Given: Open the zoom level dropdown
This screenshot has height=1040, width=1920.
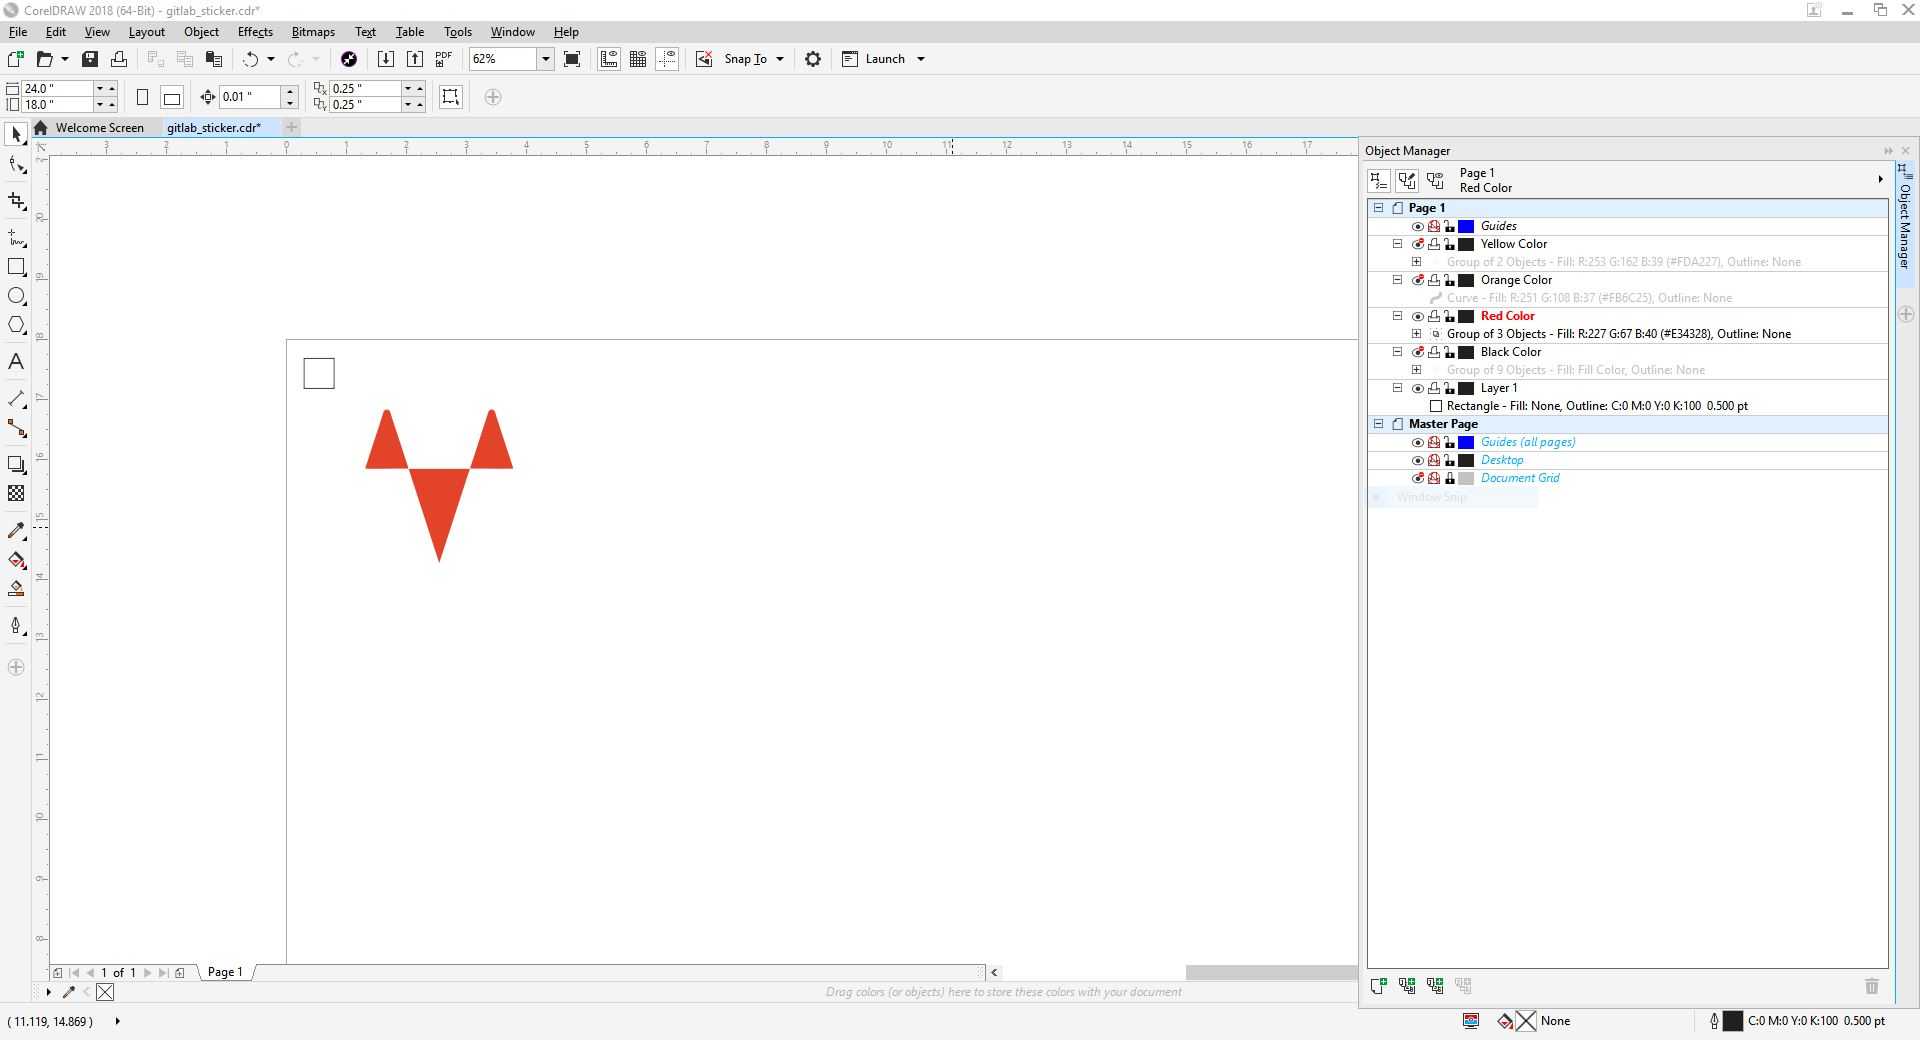Looking at the screenshot, I should [x=545, y=59].
